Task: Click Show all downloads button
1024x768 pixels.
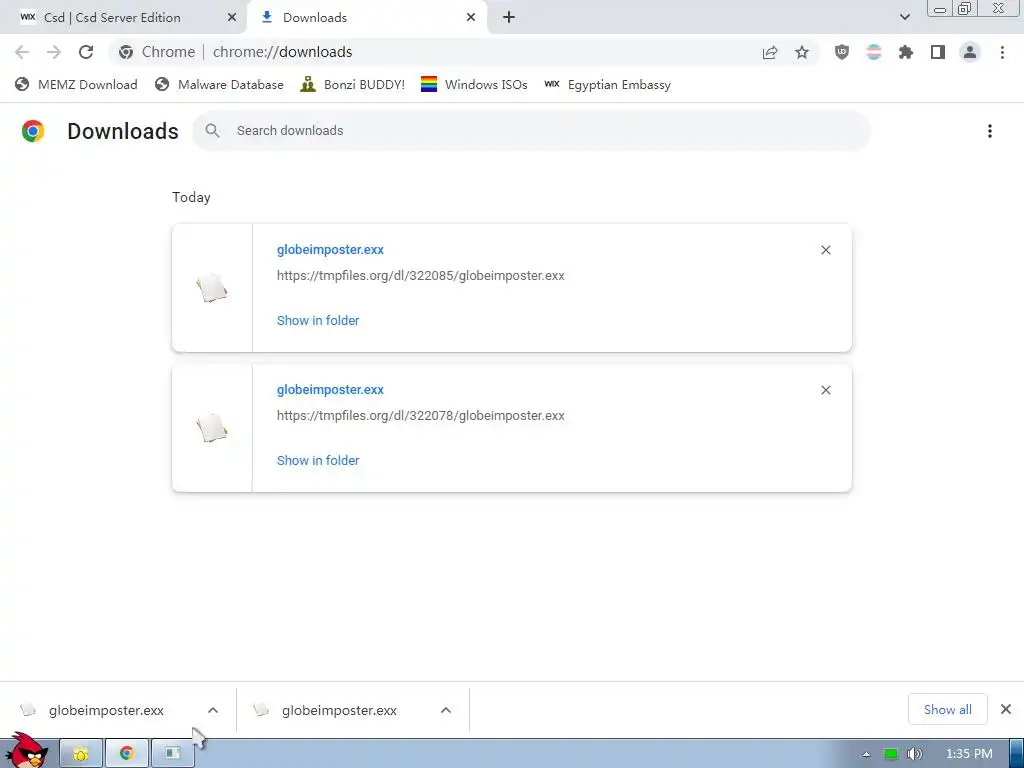Action: [948, 709]
